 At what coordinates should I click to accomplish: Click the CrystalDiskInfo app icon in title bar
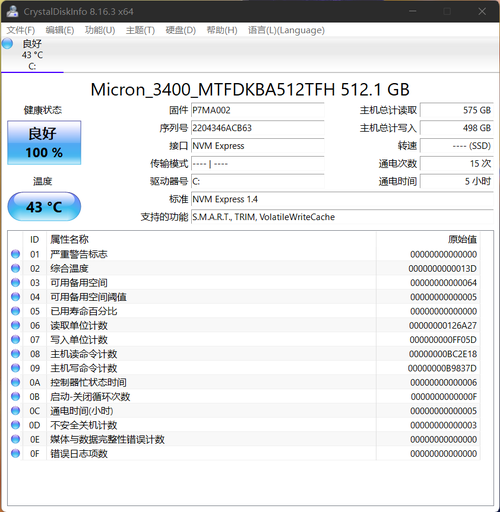[x=12, y=11]
